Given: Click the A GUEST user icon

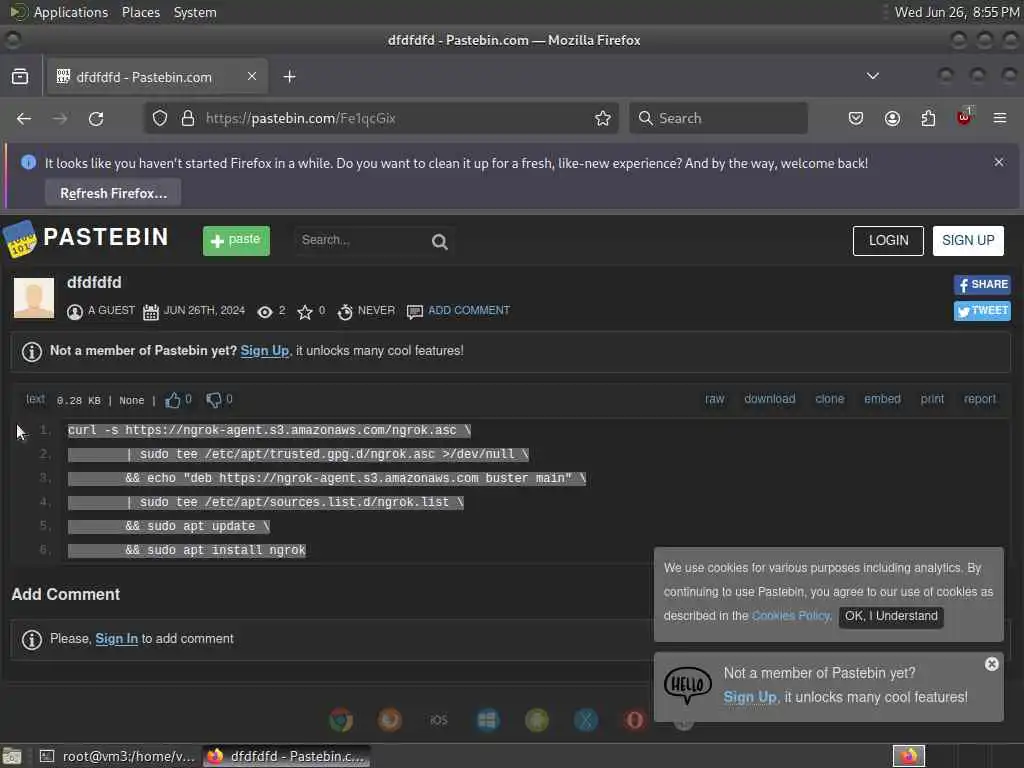Looking at the screenshot, I should coord(75,312).
